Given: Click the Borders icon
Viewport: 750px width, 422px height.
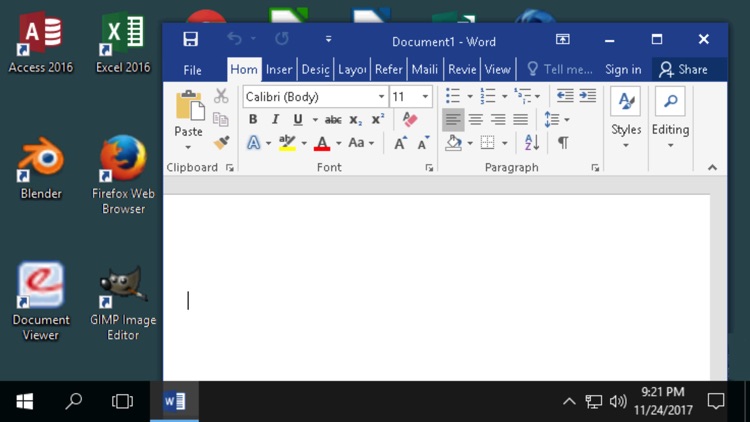Looking at the screenshot, I should click(x=487, y=143).
